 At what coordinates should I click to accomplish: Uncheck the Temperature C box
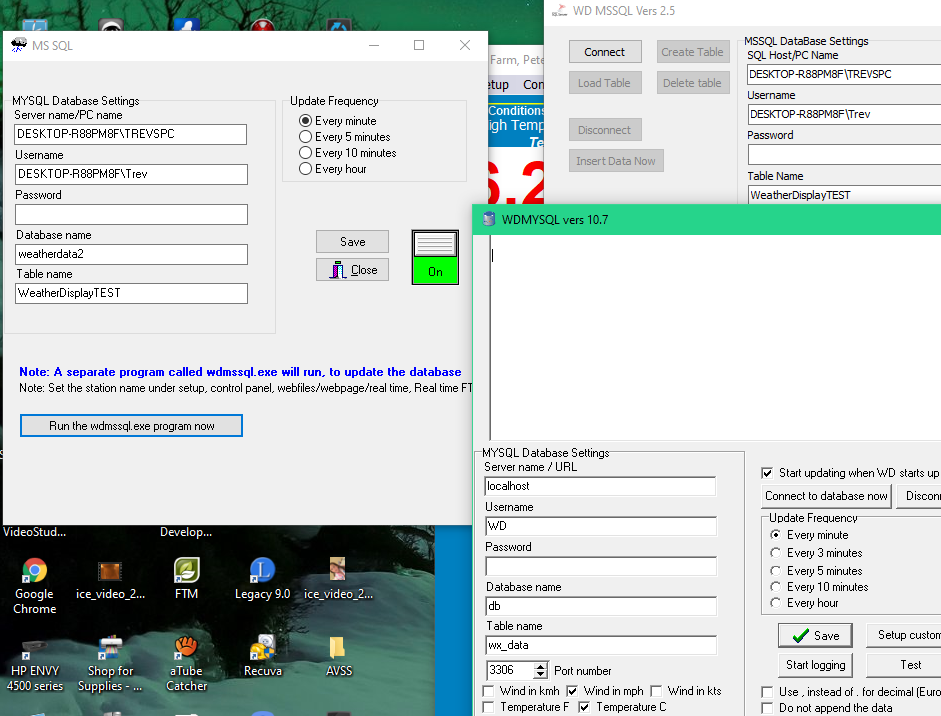pos(584,707)
